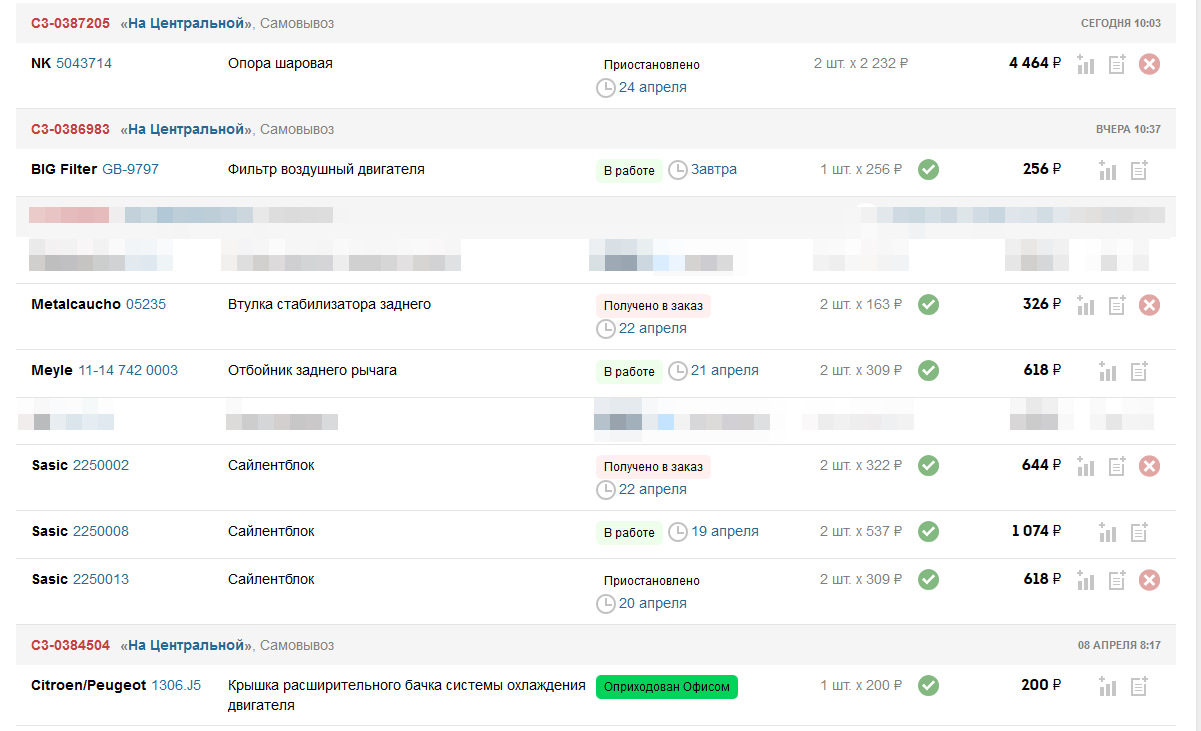This screenshot has width=1201, height=731.
Task: Open order number С3-0384504
Action: [x=70, y=645]
